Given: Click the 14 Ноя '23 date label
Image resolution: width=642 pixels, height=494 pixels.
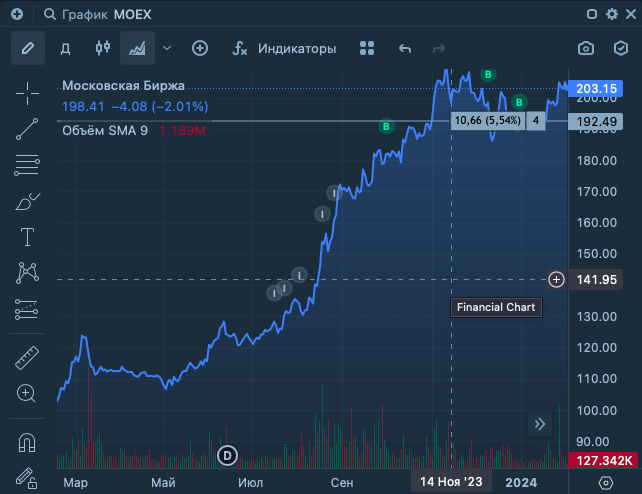Looking at the screenshot, I should [451, 482].
